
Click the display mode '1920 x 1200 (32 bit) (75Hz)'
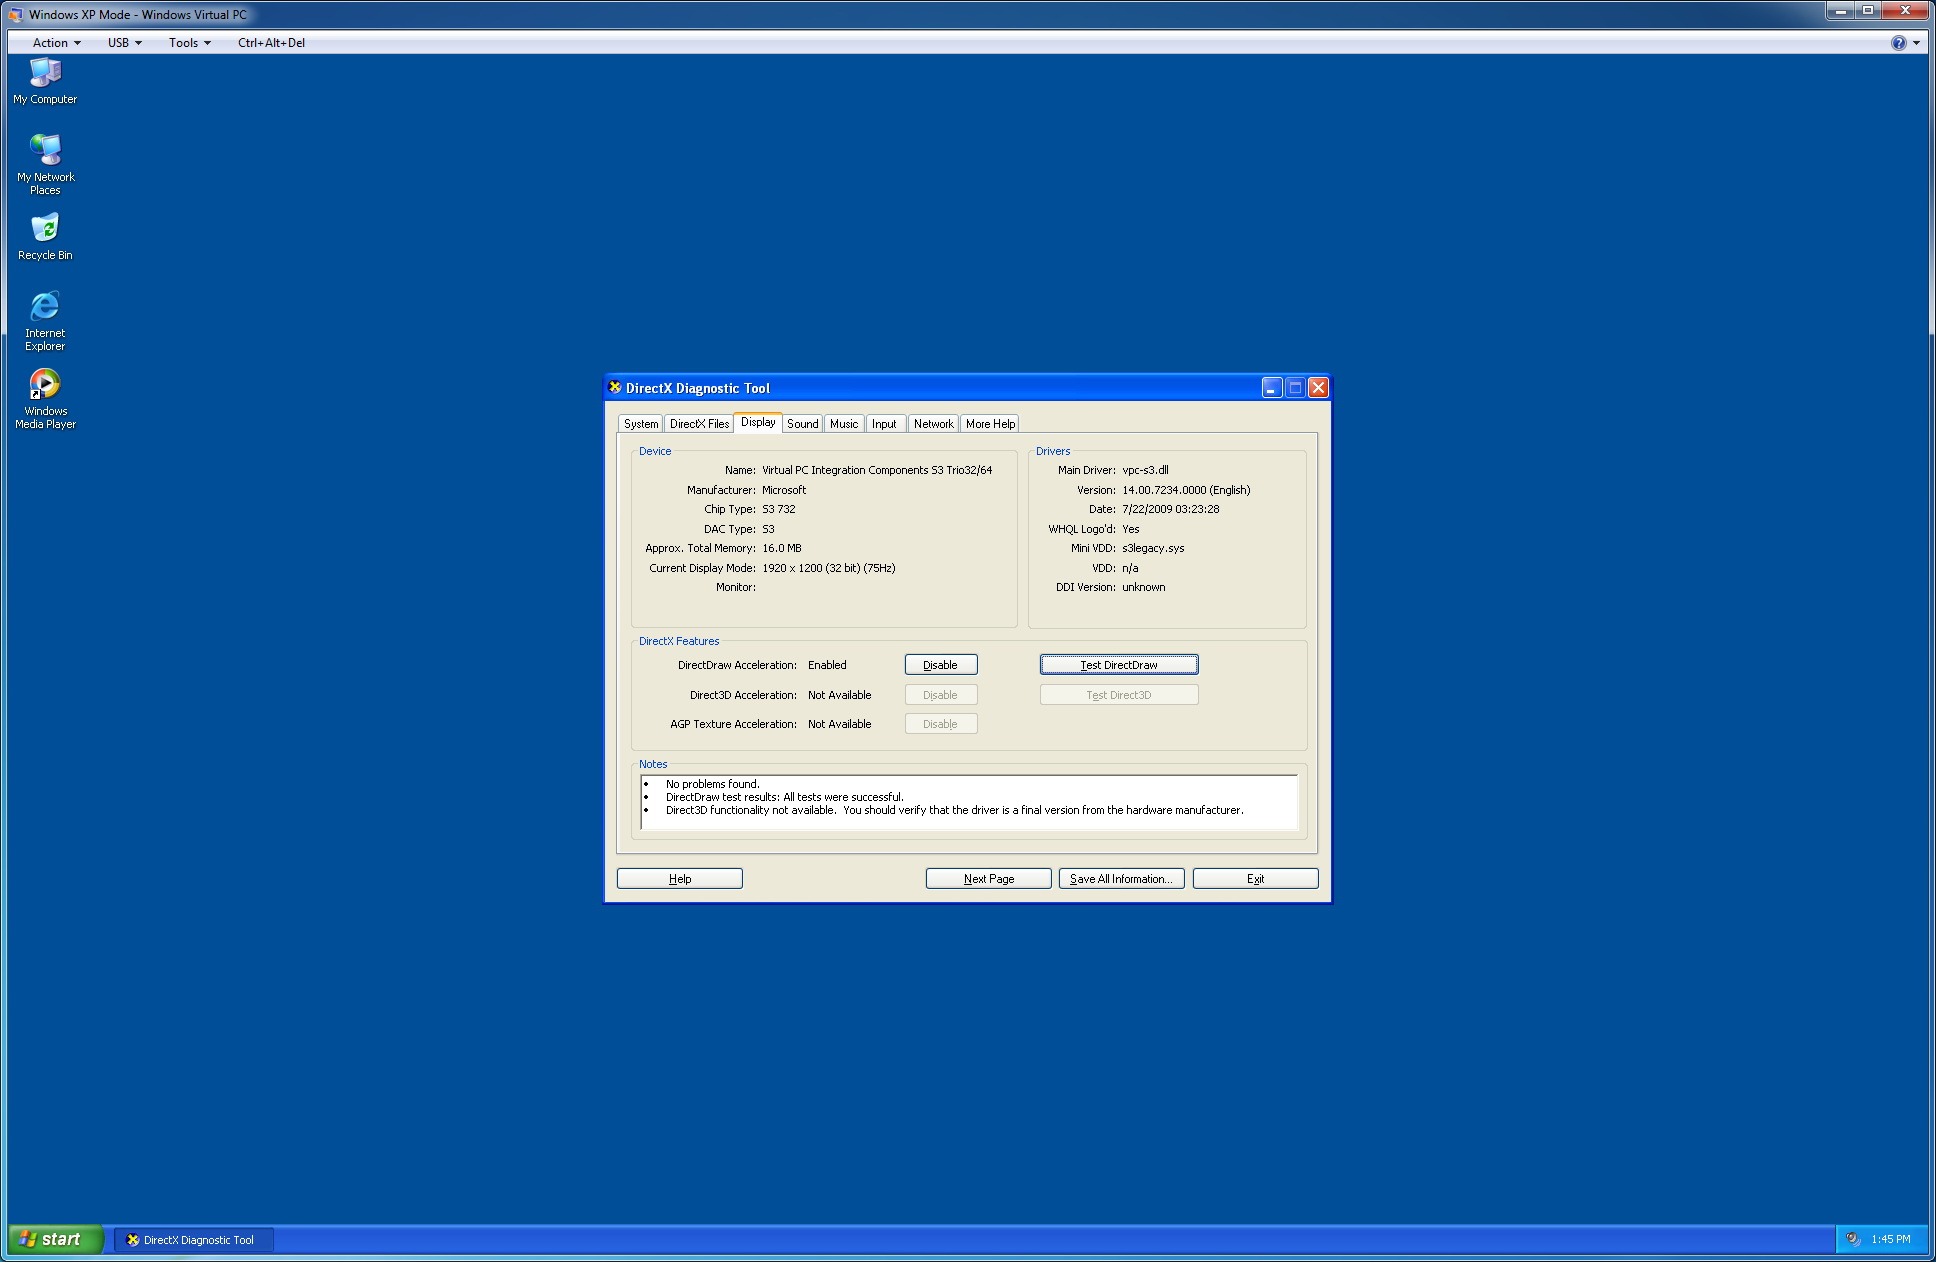click(829, 568)
